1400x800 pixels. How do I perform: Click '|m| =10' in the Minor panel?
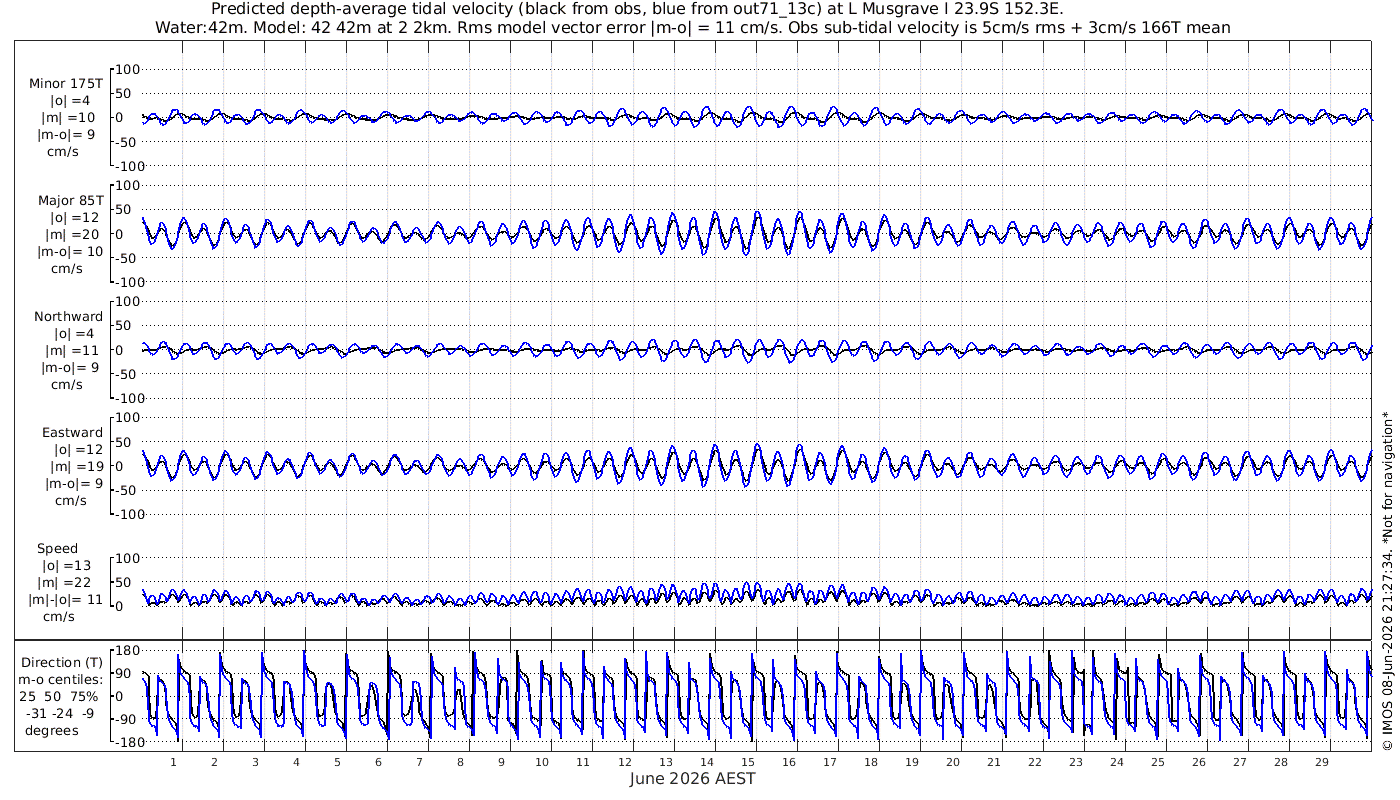[x=70, y=117]
